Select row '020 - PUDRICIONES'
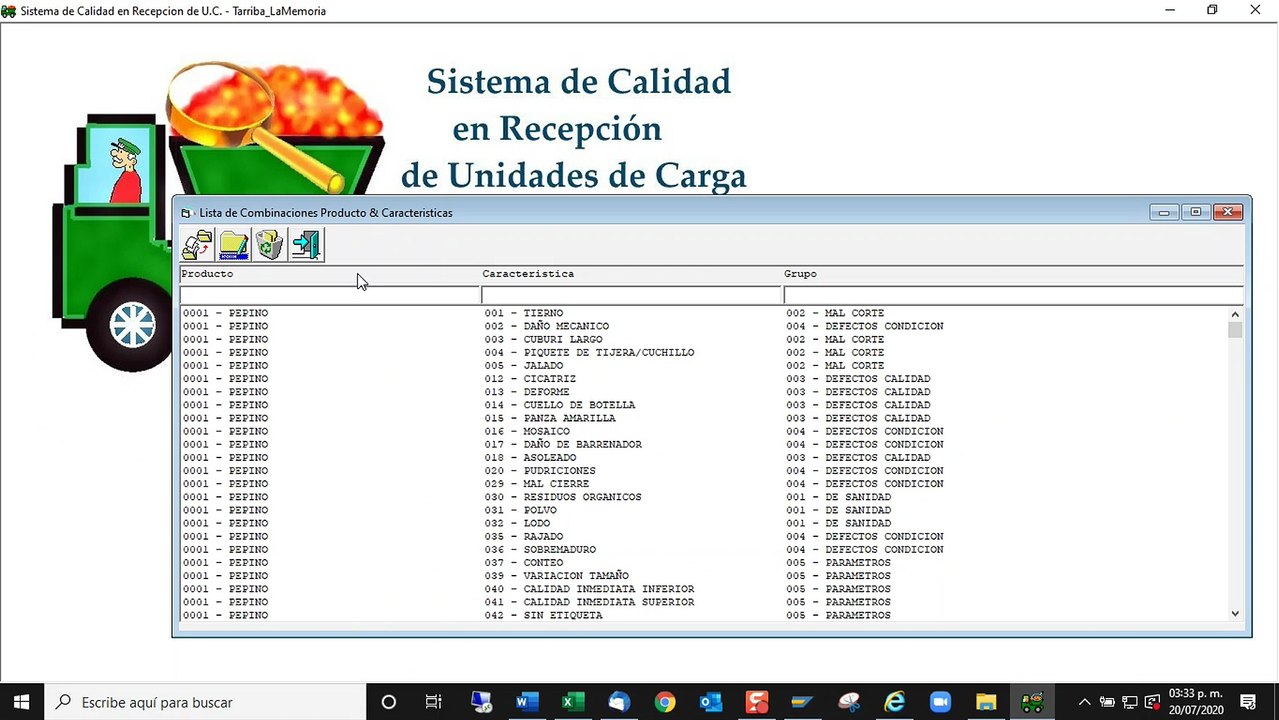Viewport: 1279px width, 720px height. (703, 471)
